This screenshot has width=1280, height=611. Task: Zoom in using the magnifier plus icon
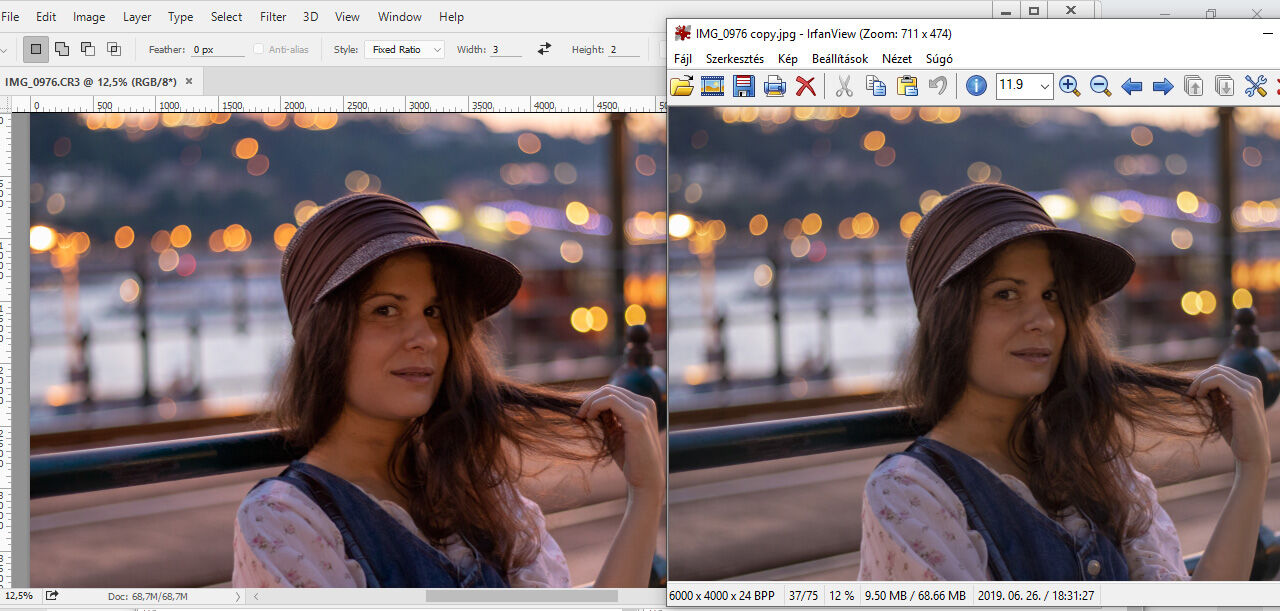(x=1069, y=86)
